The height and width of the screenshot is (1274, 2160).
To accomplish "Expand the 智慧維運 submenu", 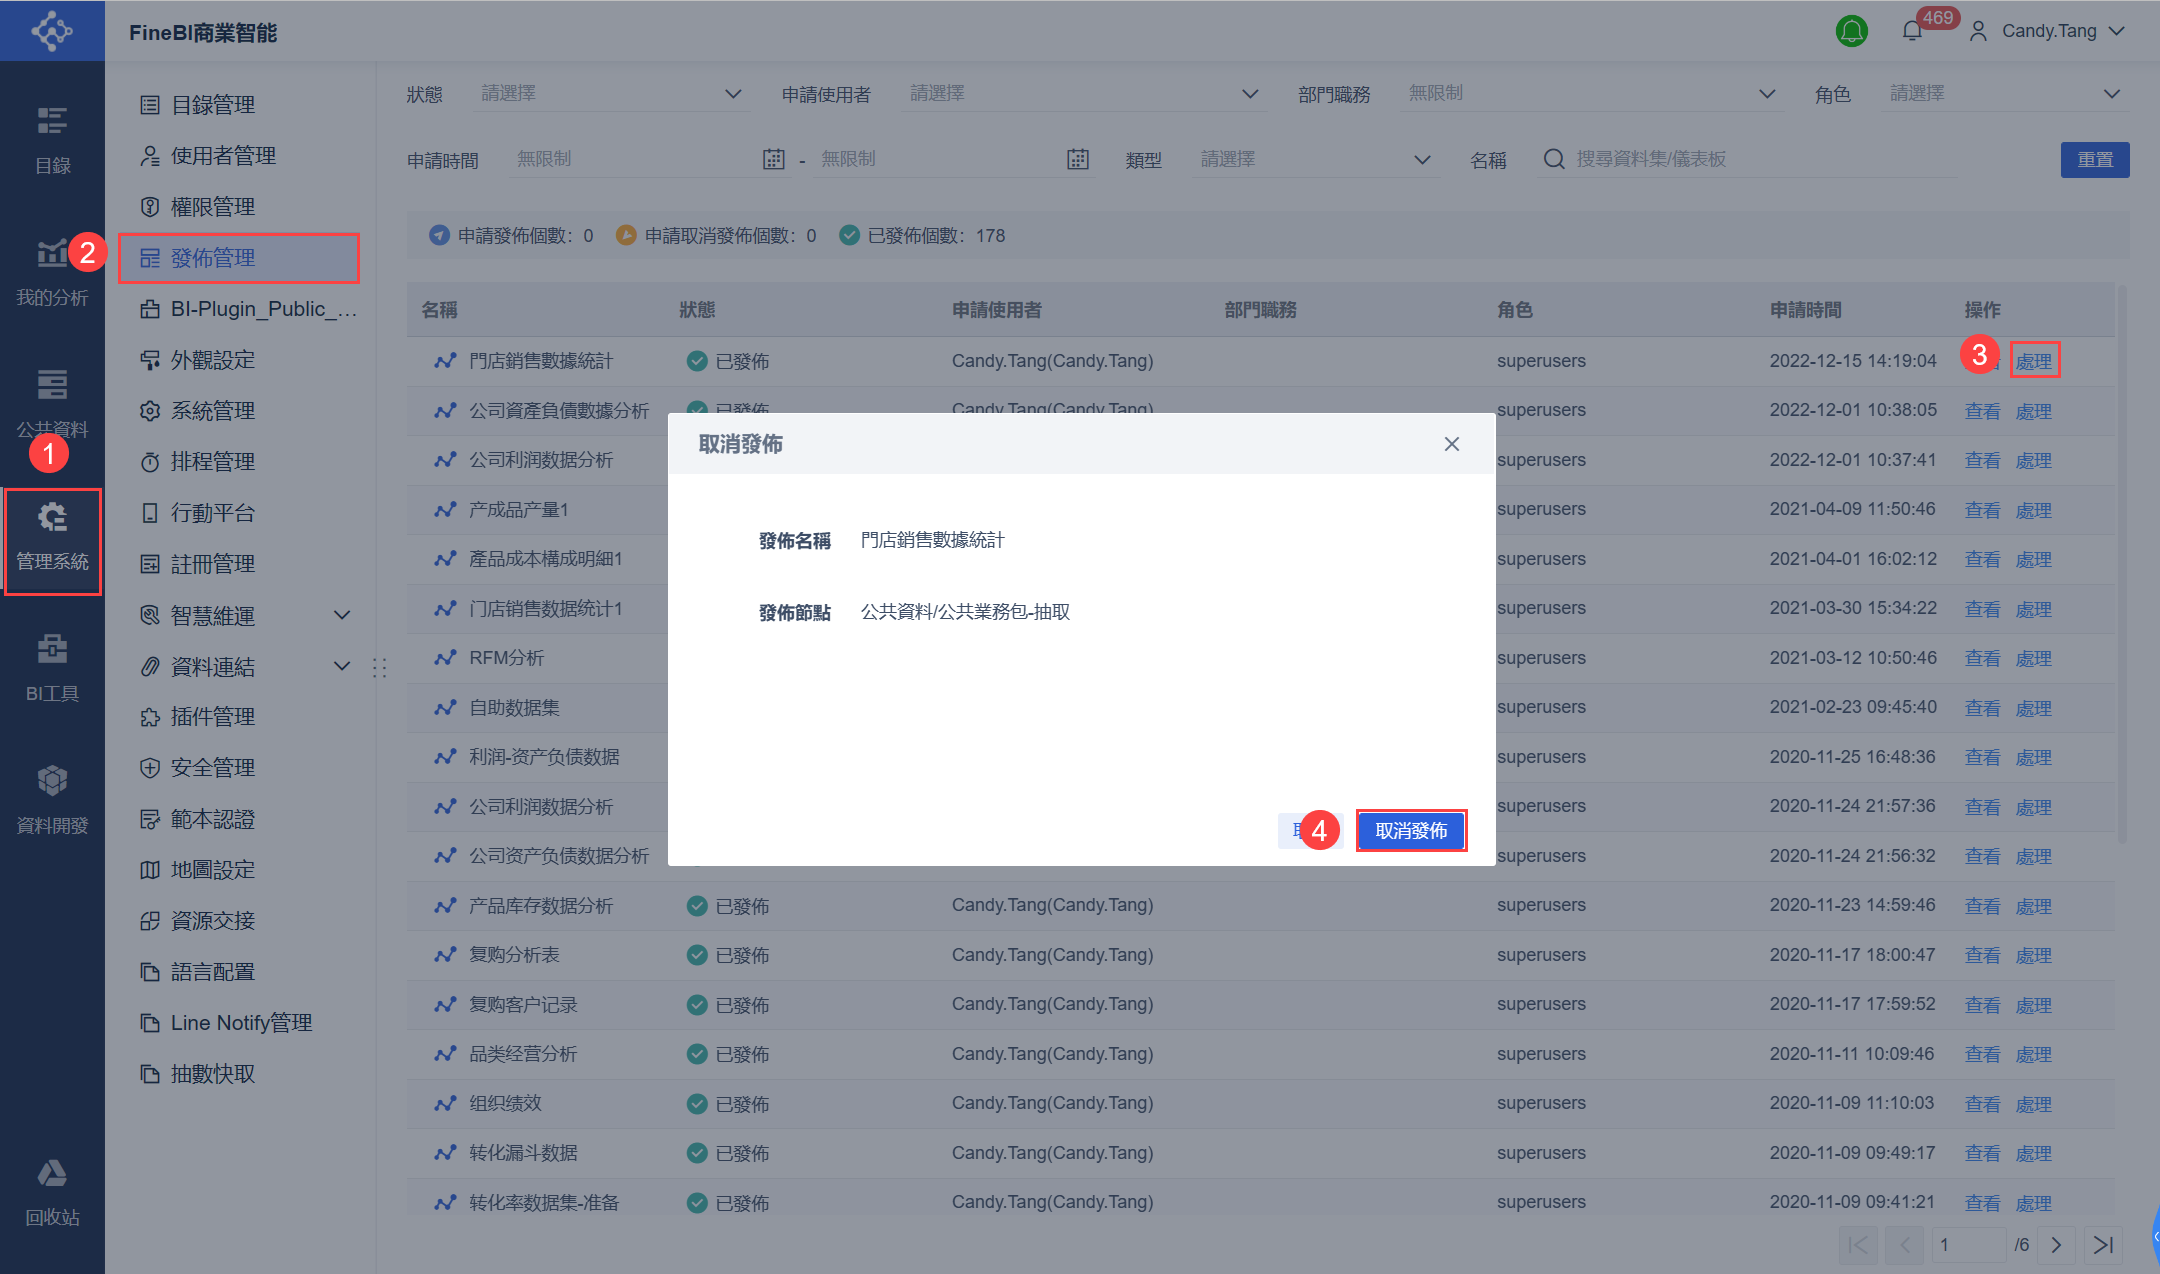I will coord(342,615).
